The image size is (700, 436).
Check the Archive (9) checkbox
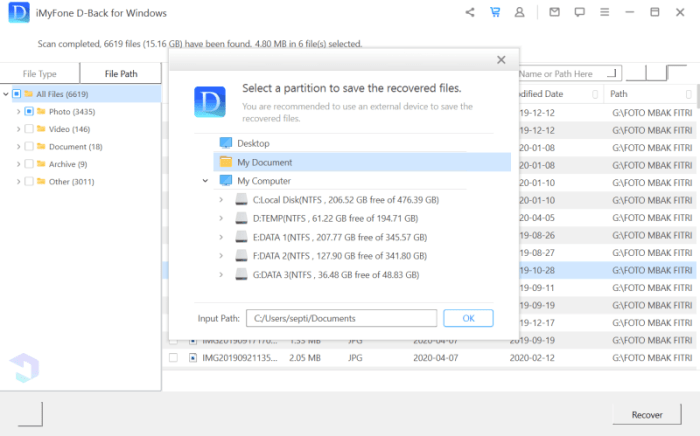click(29, 164)
